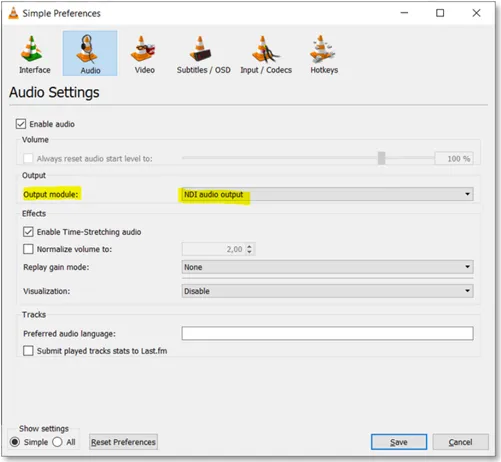
Task: Open the Video preferences cone icon
Action: [144, 49]
